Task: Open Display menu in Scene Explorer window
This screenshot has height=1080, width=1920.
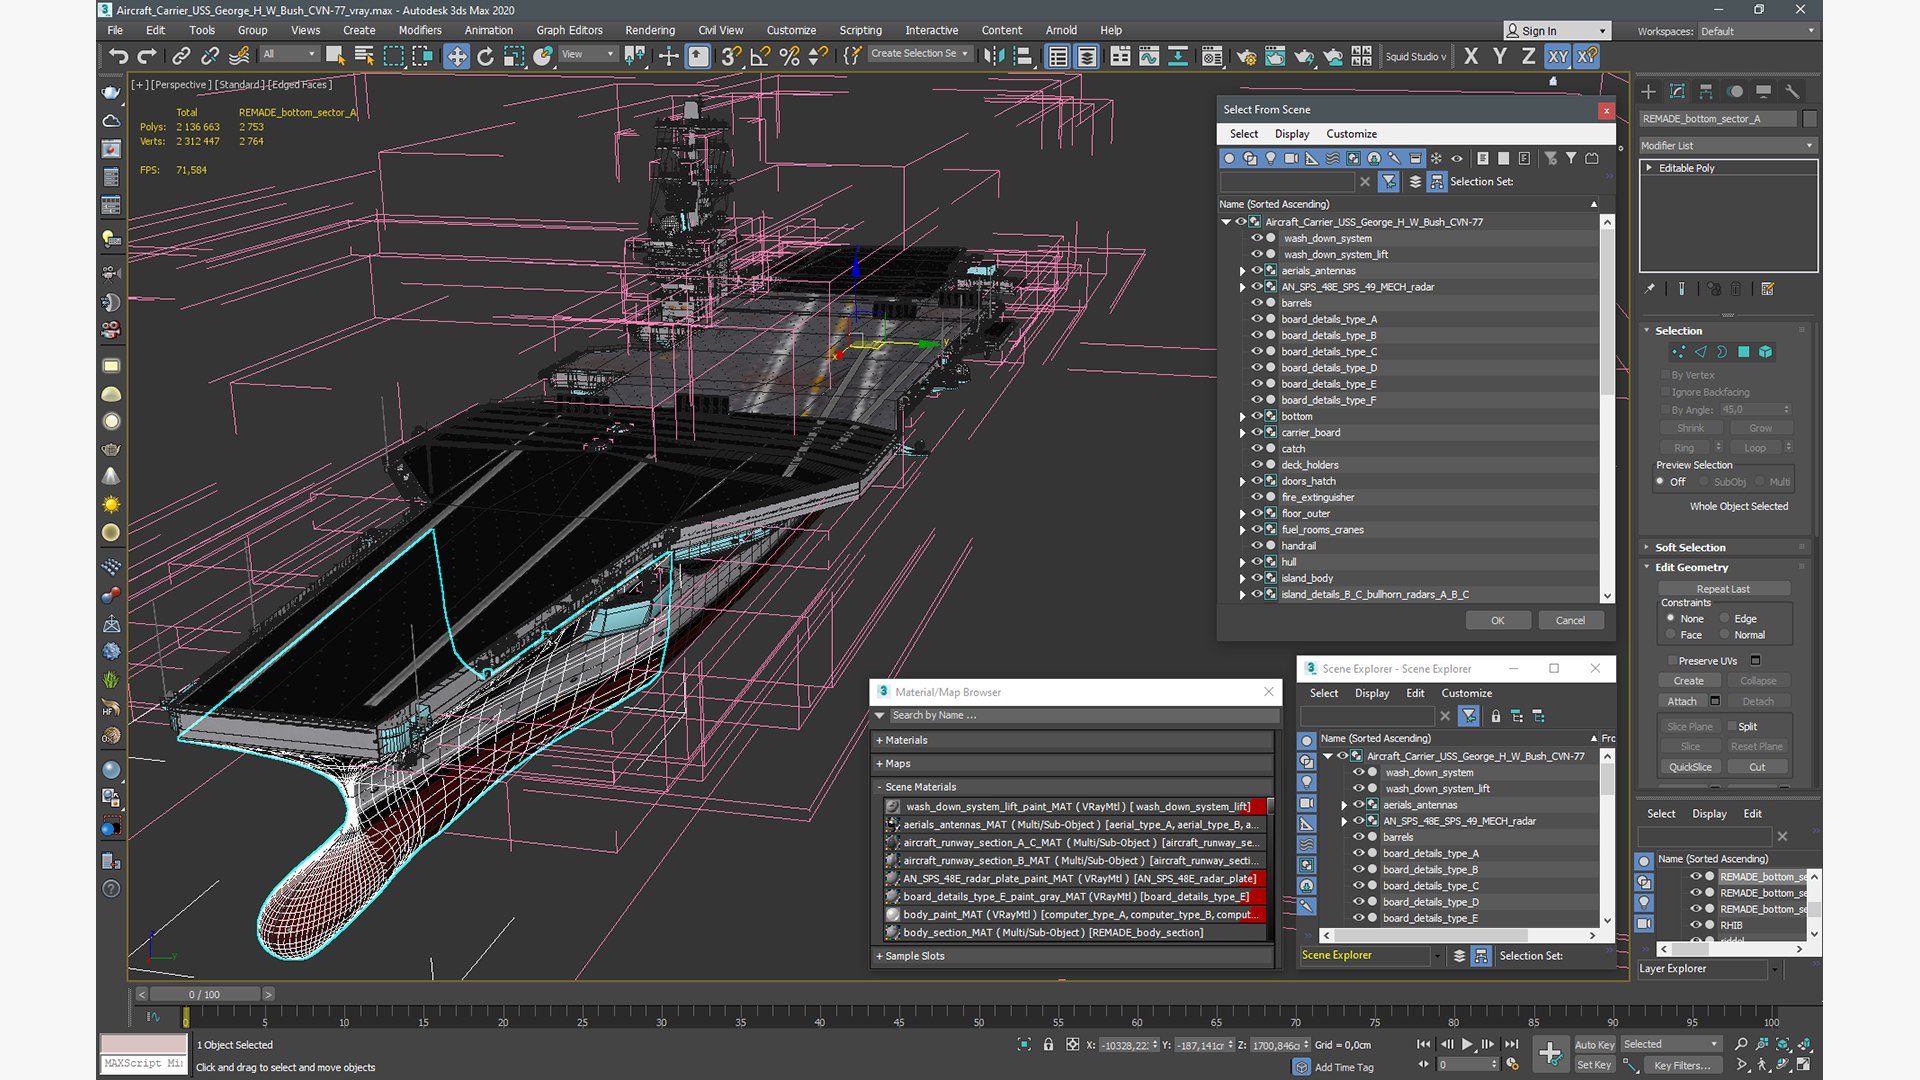Action: pos(1372,693)
